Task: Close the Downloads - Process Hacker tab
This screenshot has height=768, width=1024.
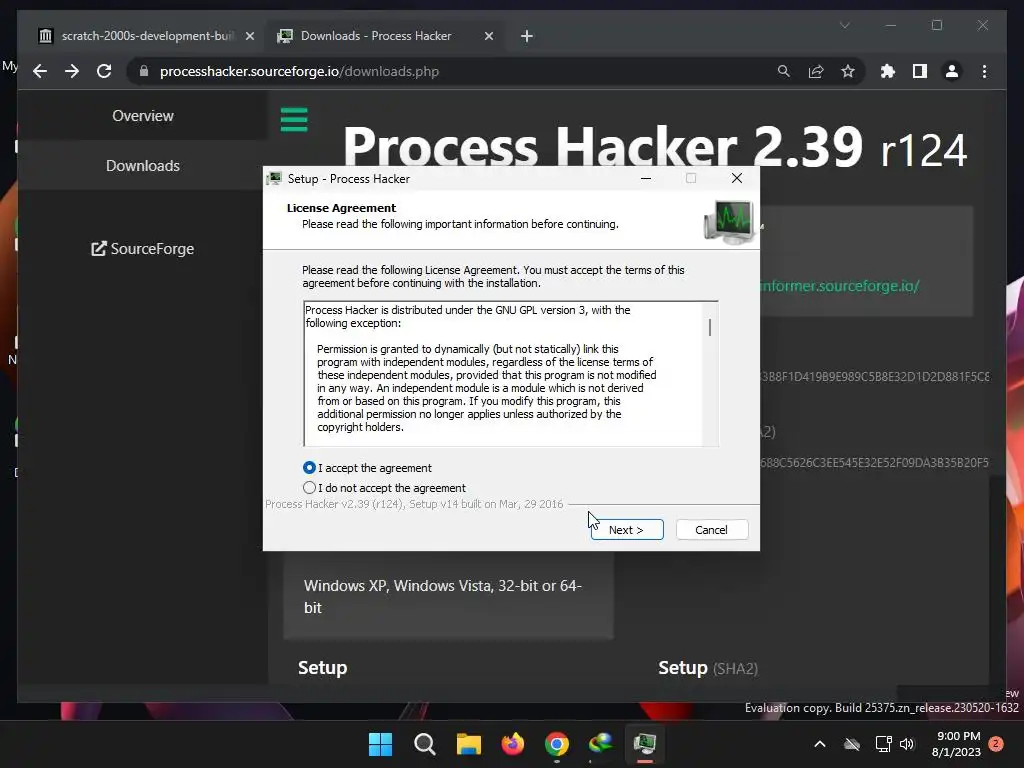Action: pos(488,36)
